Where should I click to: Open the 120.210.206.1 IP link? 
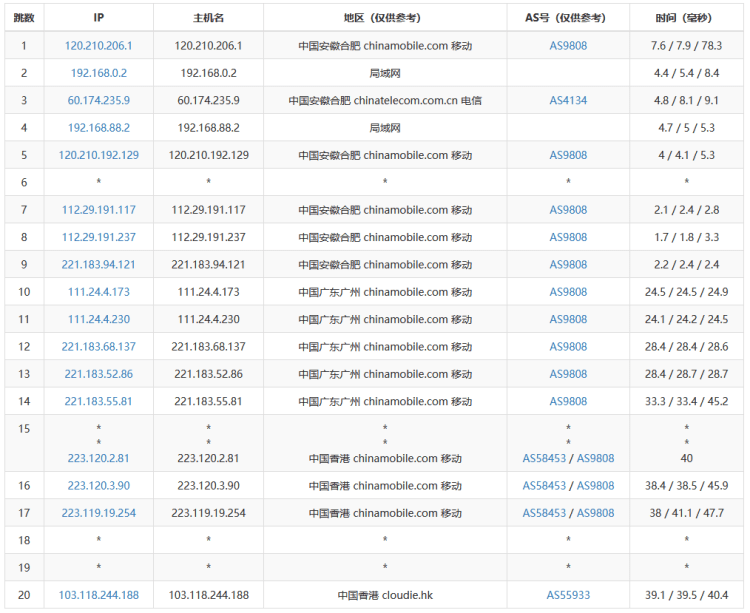tap(98, 46)
